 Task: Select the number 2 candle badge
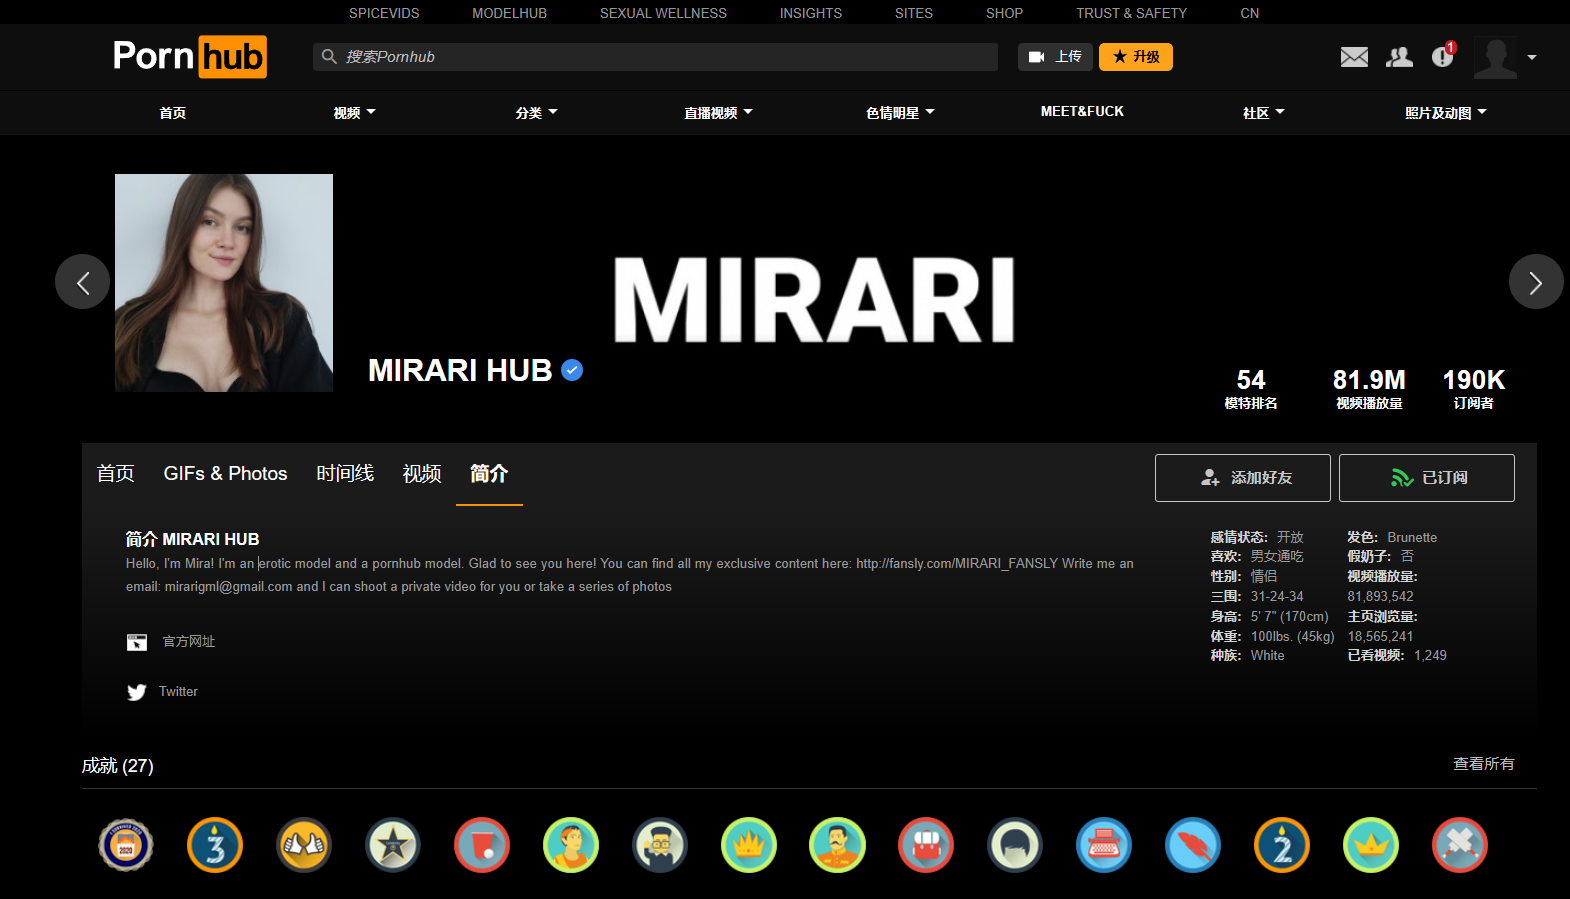pyautogui.click(x=1282, y=845)
